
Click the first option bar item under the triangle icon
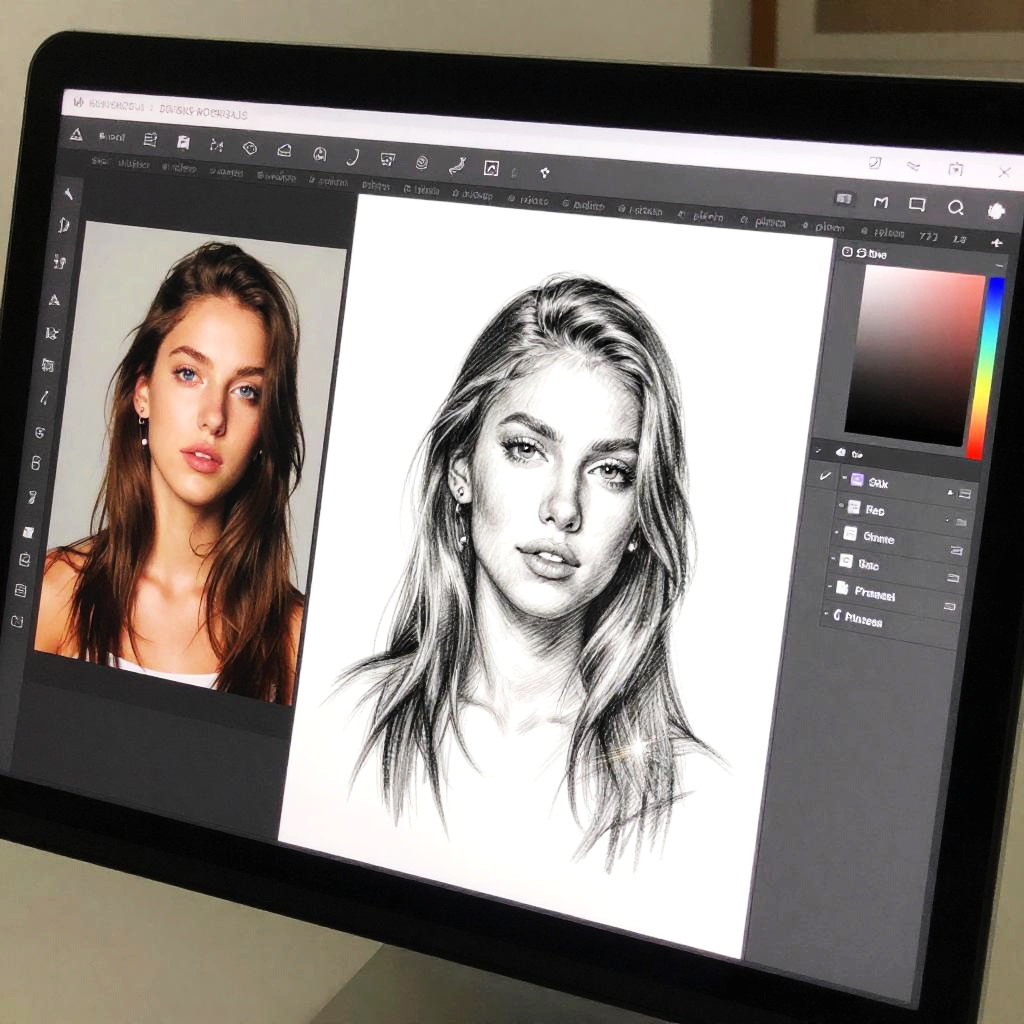tap(100, 161)
